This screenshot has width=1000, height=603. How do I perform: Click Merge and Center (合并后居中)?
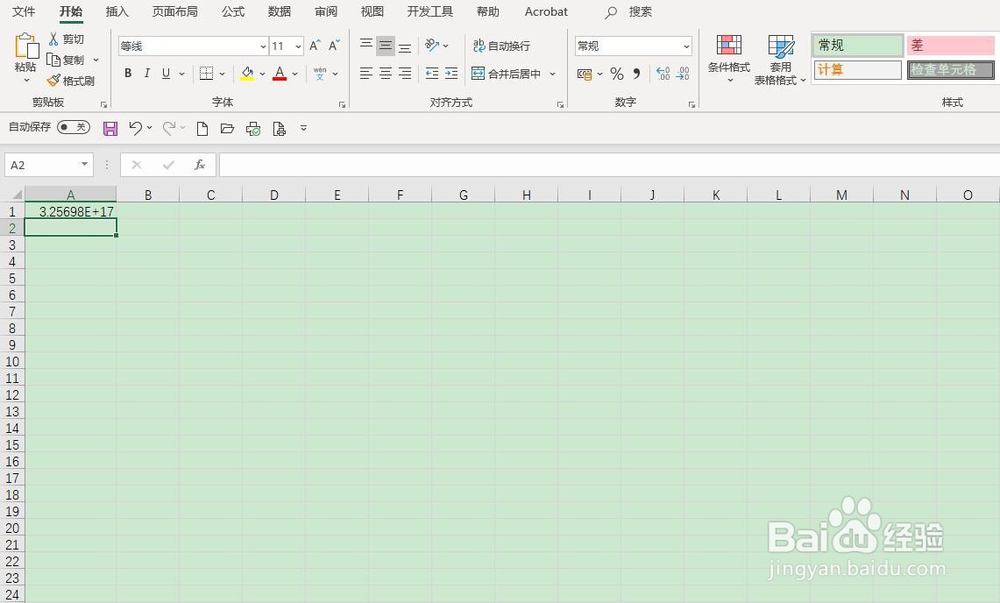[x=506, y=74]
